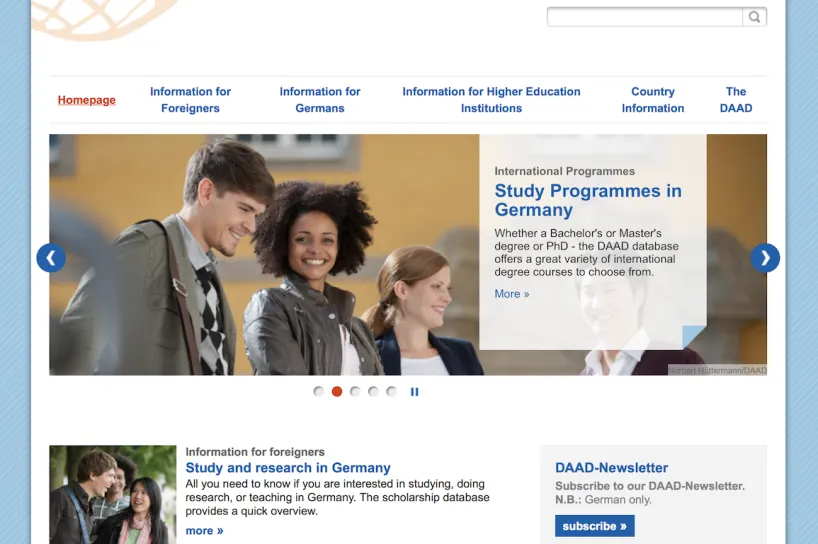
Task: Click the search magnifier icon
Action: pyautogui.click(x=754, y=17)
